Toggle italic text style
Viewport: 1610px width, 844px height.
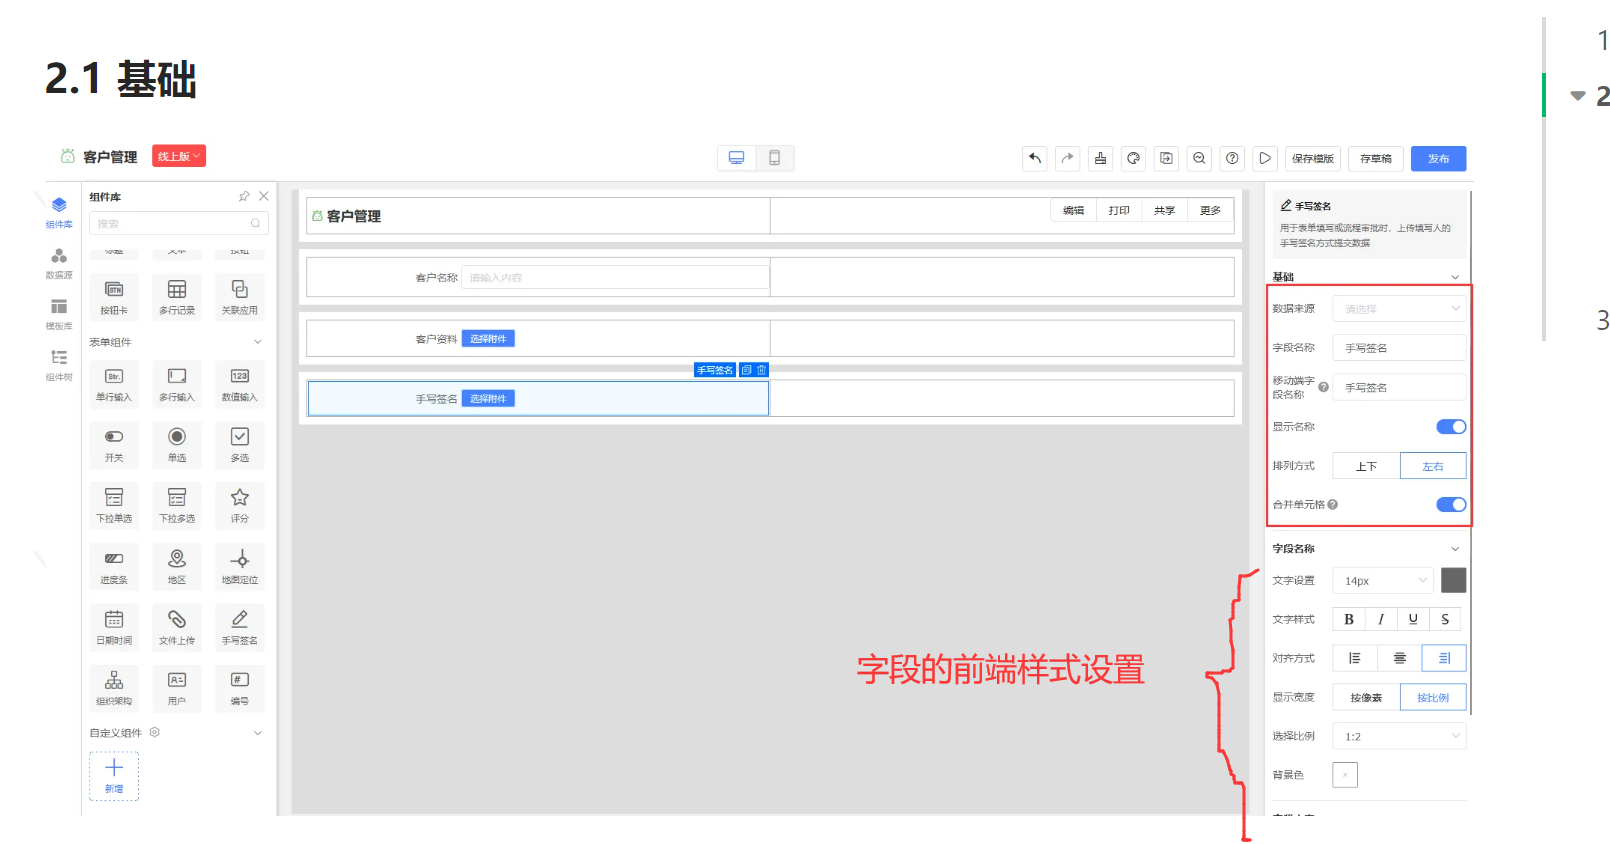click(1381, 619)
